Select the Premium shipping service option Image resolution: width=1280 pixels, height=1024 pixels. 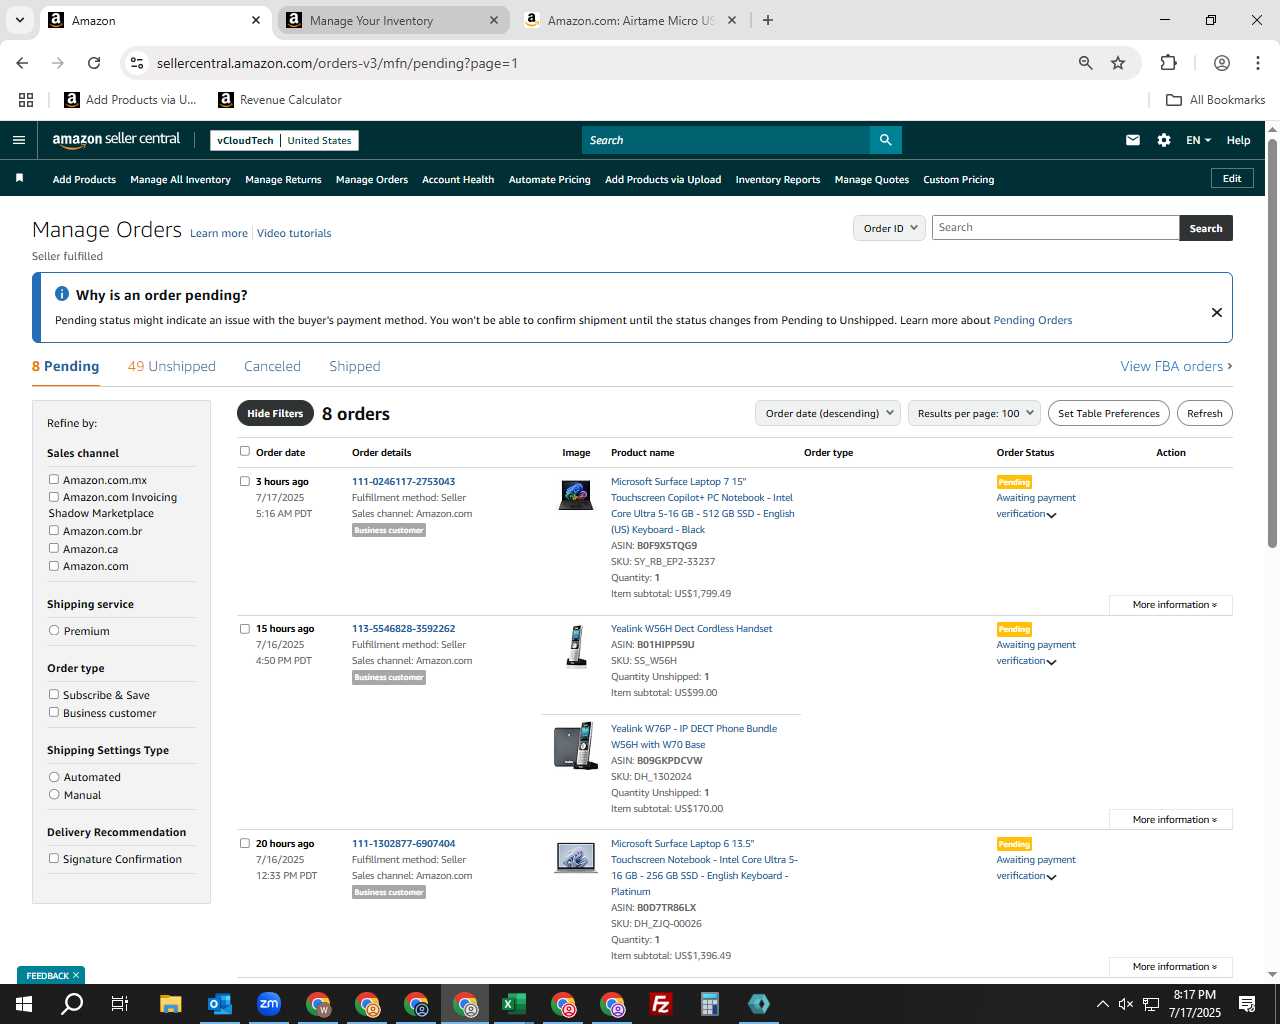pyautogui.click(x=54, y=631)
